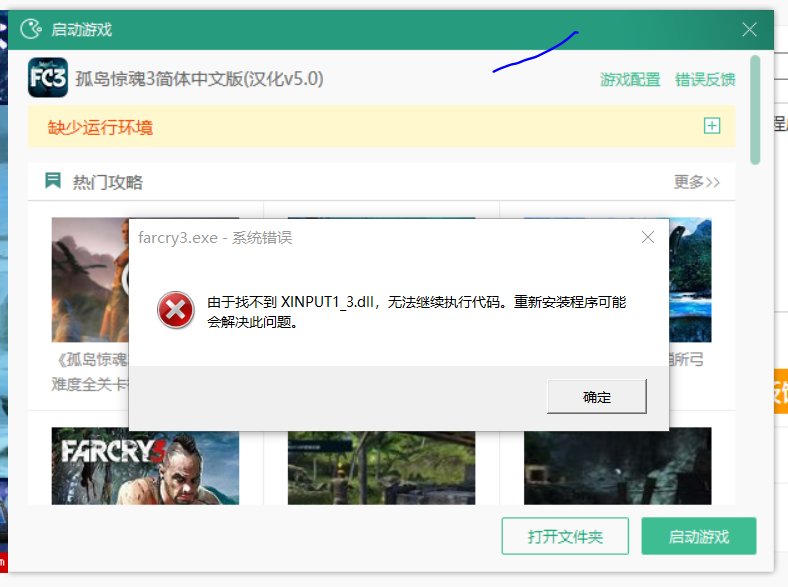Click the farcry3.exe - 系统错误 dialog title
The width and height of the screenshot is (788, 587).
(x=215, y=237)
